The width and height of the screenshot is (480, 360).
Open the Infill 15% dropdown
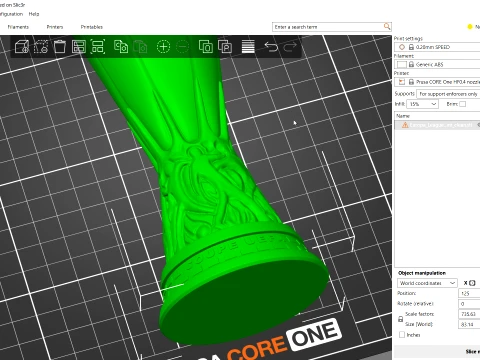(x=422, y=104)
